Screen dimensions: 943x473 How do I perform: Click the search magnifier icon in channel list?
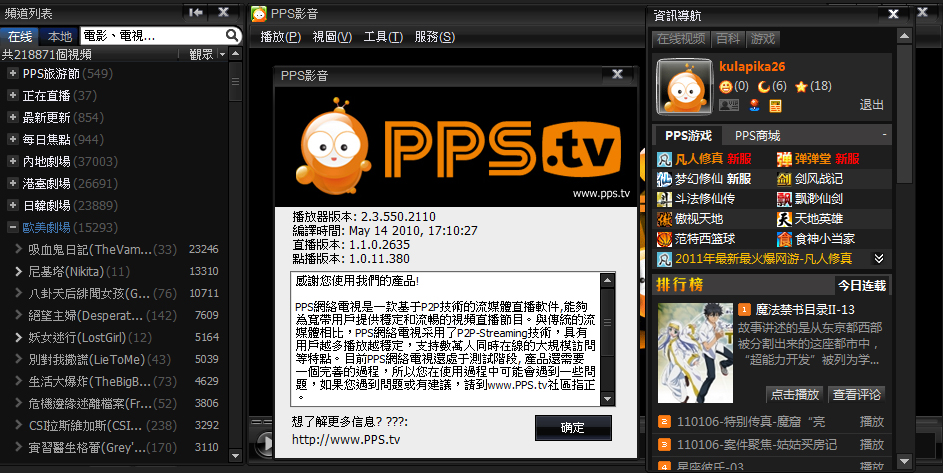232,36
